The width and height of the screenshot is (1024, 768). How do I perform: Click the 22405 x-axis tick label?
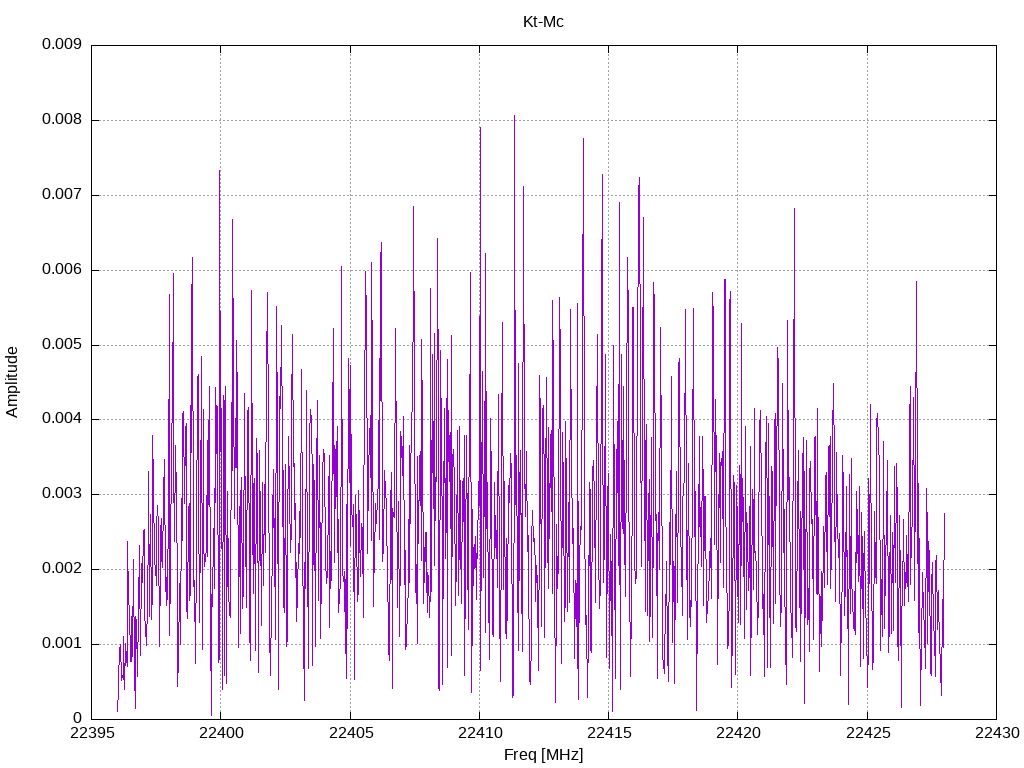click(x=351, y=733)
